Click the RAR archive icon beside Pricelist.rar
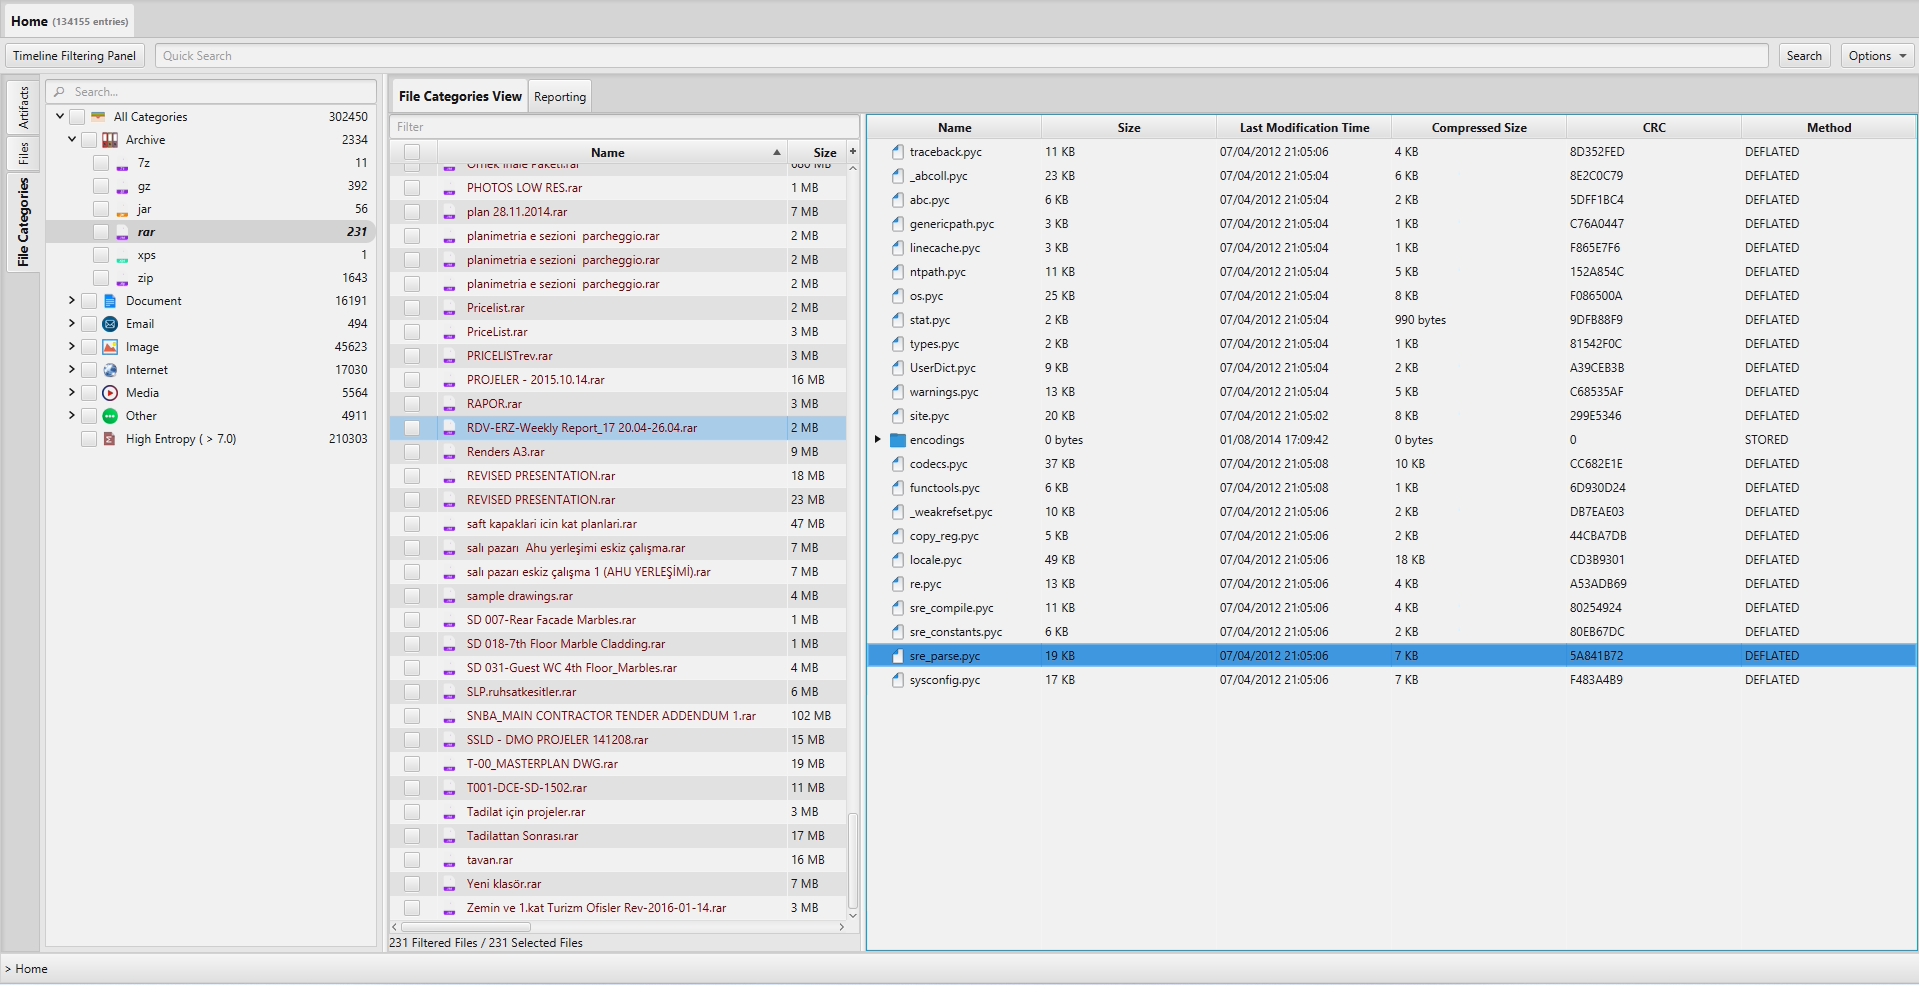This screenshot has height=985, width=1919. (448, 308)
